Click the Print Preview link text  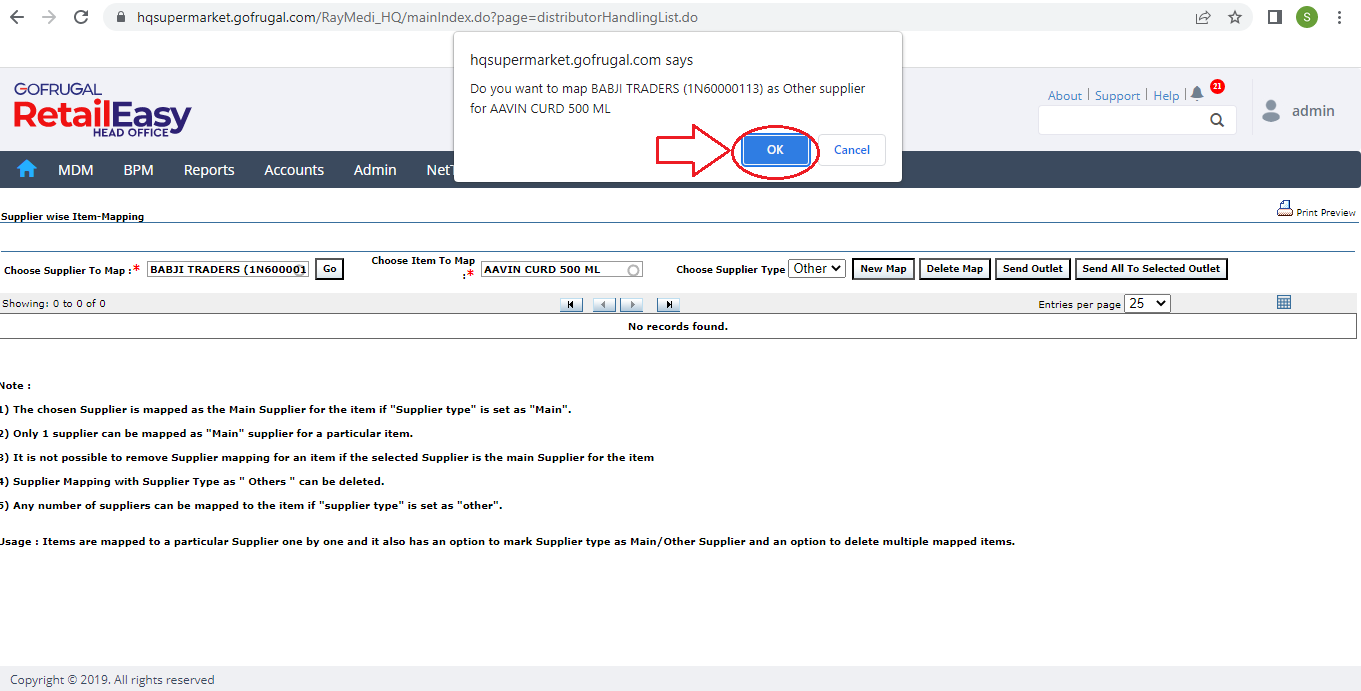coord(1326,213)
